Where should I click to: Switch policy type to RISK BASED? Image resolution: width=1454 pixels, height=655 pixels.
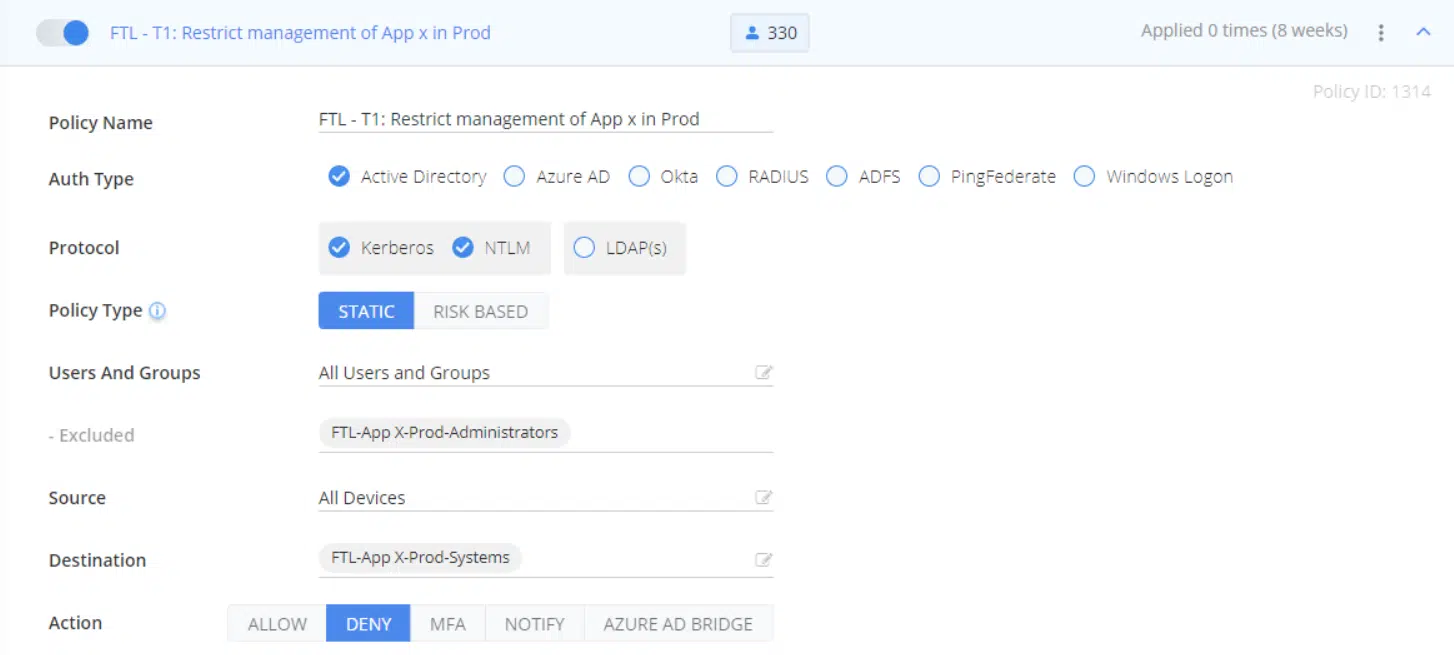click(480, 311)
